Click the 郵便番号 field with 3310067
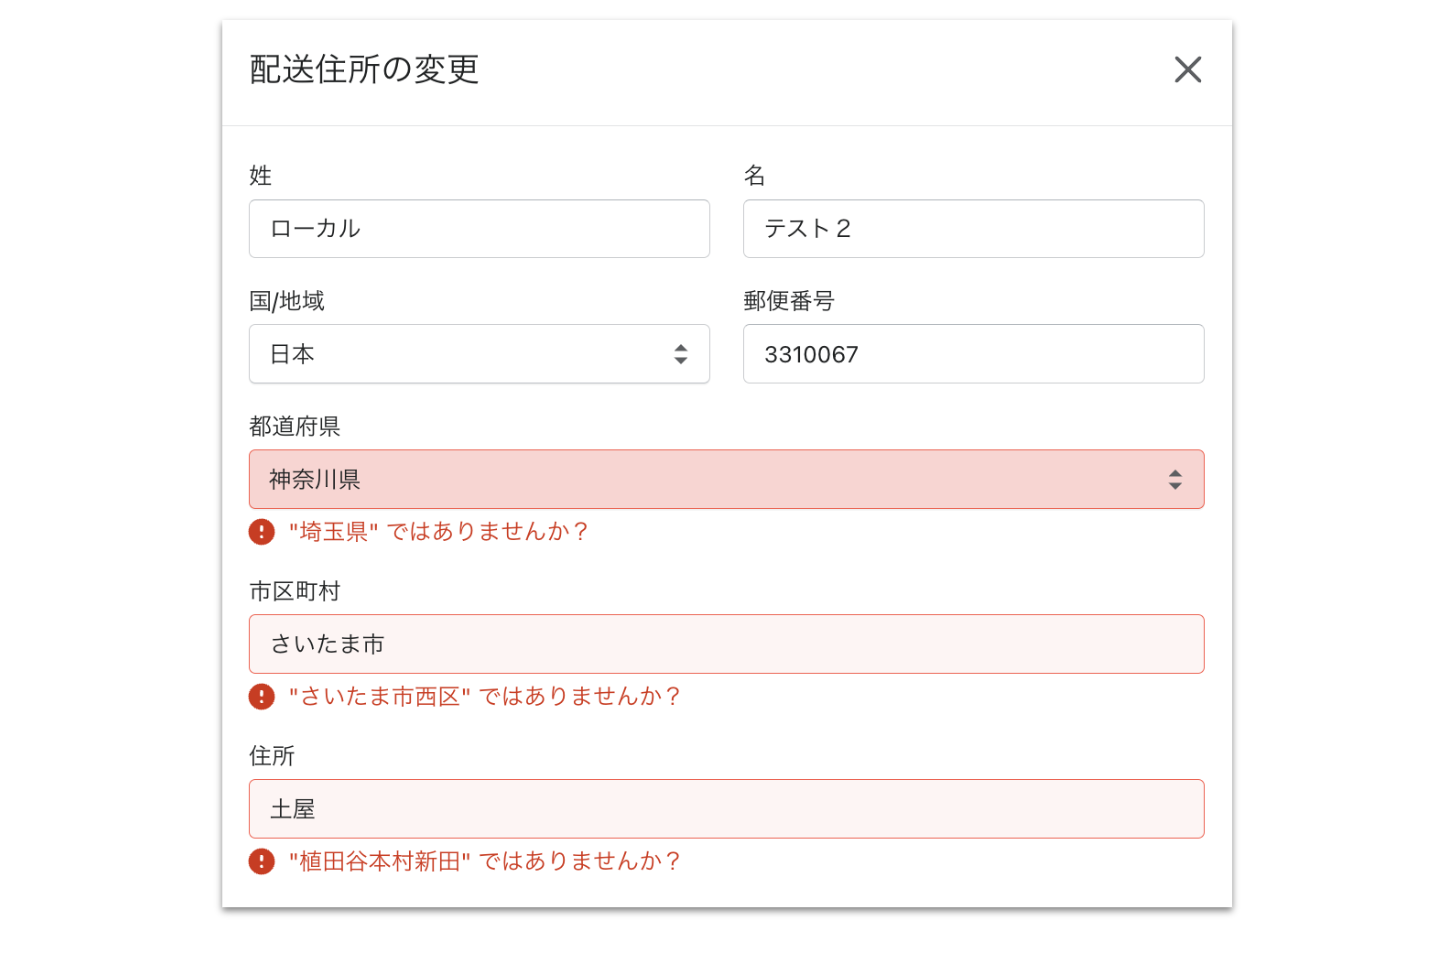Viewport: 1438px width, 958px height. pos(973,354)
